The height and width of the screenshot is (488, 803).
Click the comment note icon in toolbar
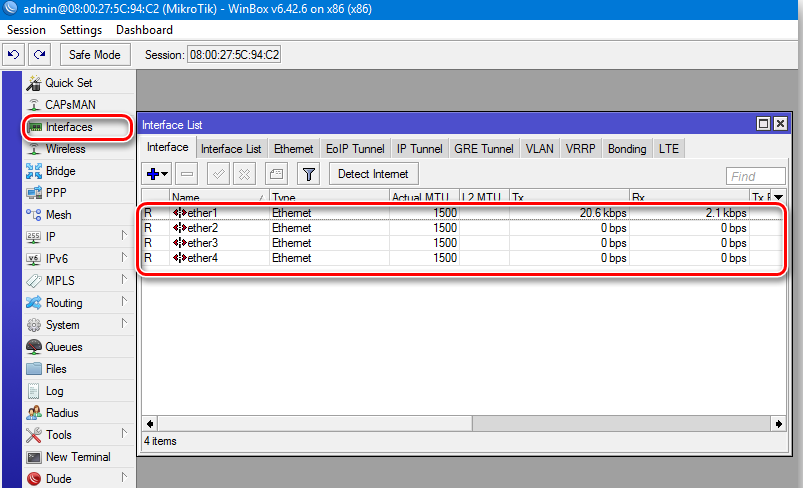coord(276,174)
